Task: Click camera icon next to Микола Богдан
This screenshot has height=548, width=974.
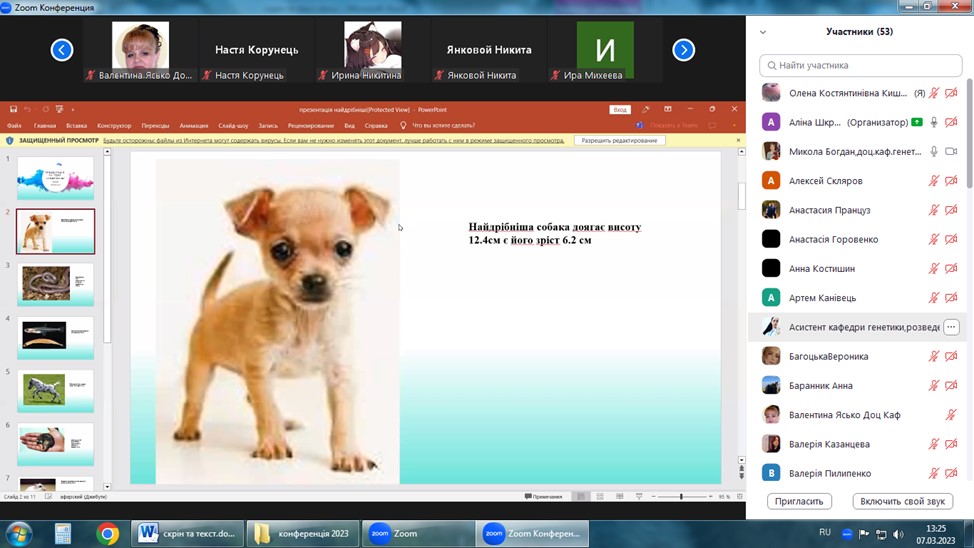Action: 951,151
